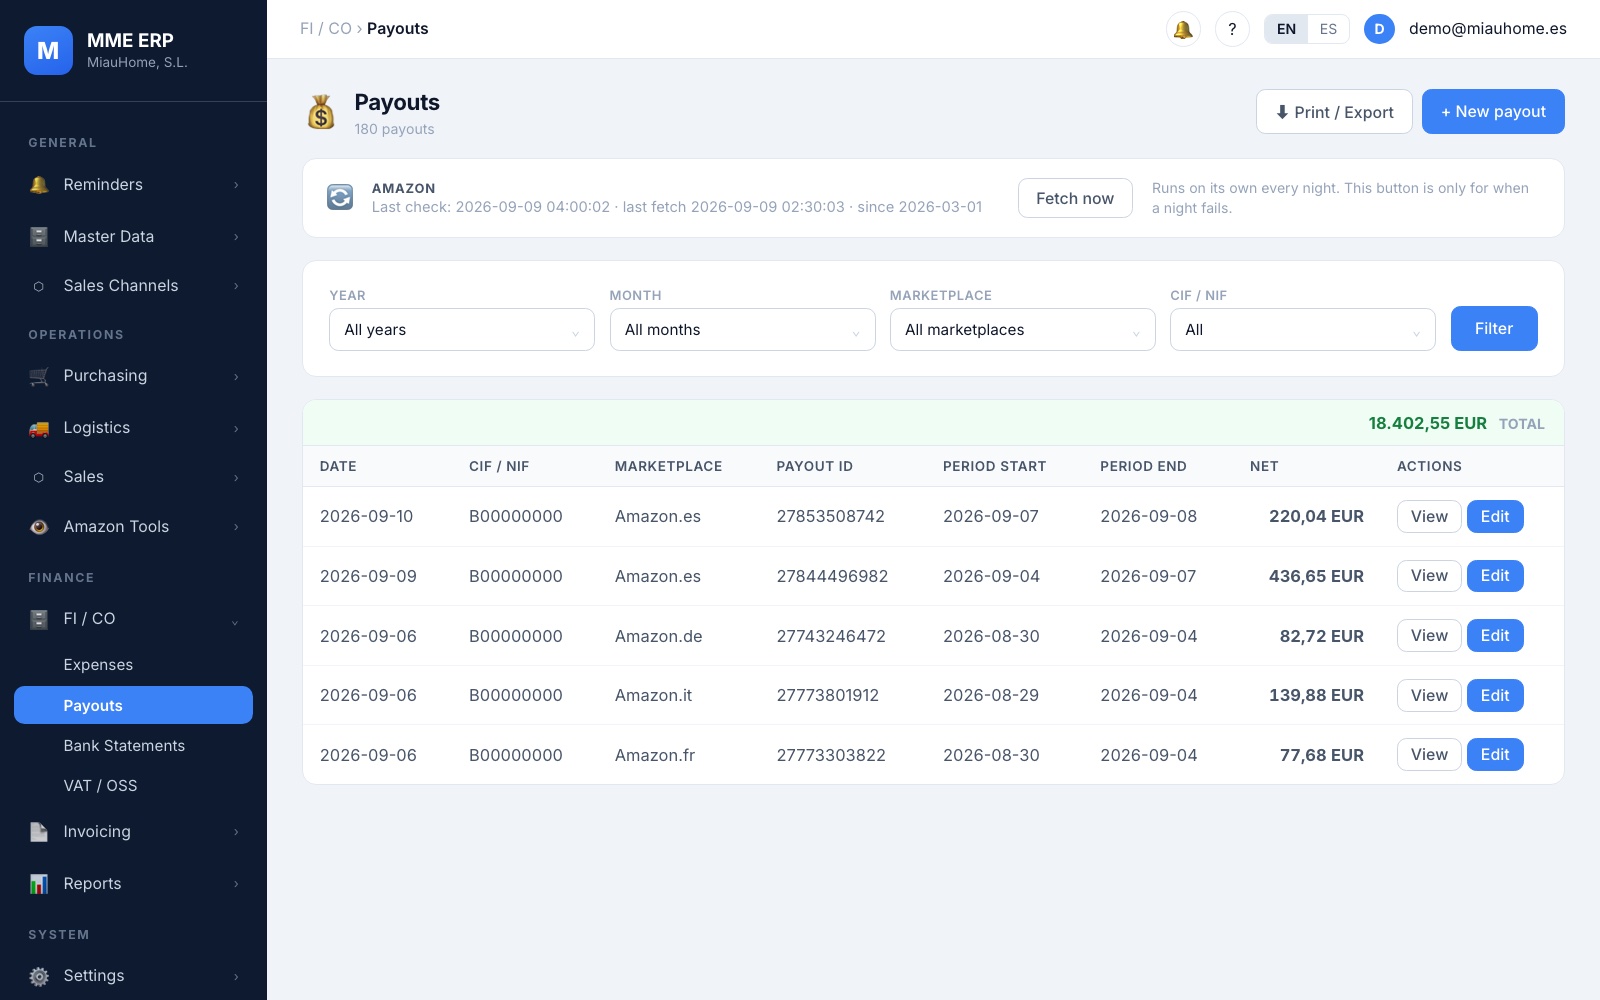Viewport: 1600px width, 1000px height.
Task: Click the Reminders bell sidebar icon
Action: [39, 185]
